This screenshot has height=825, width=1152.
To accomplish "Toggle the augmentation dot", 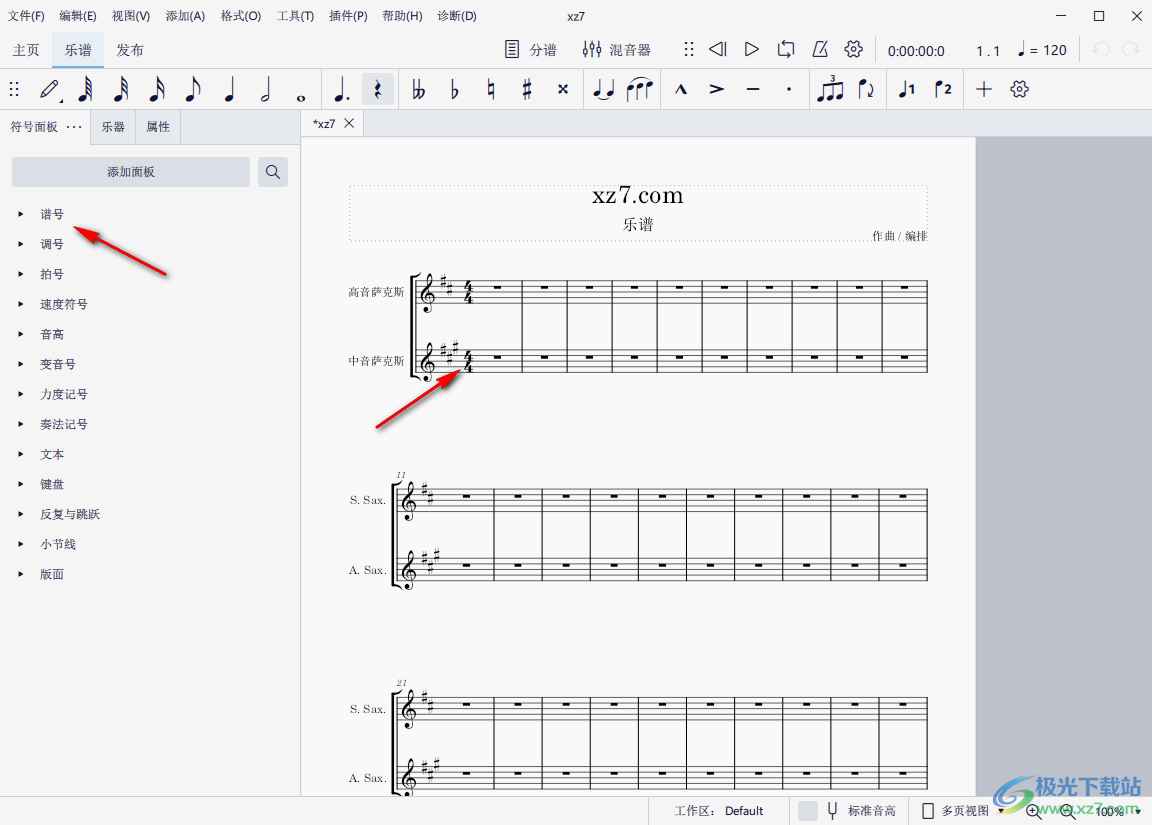I will click(341, 88).
